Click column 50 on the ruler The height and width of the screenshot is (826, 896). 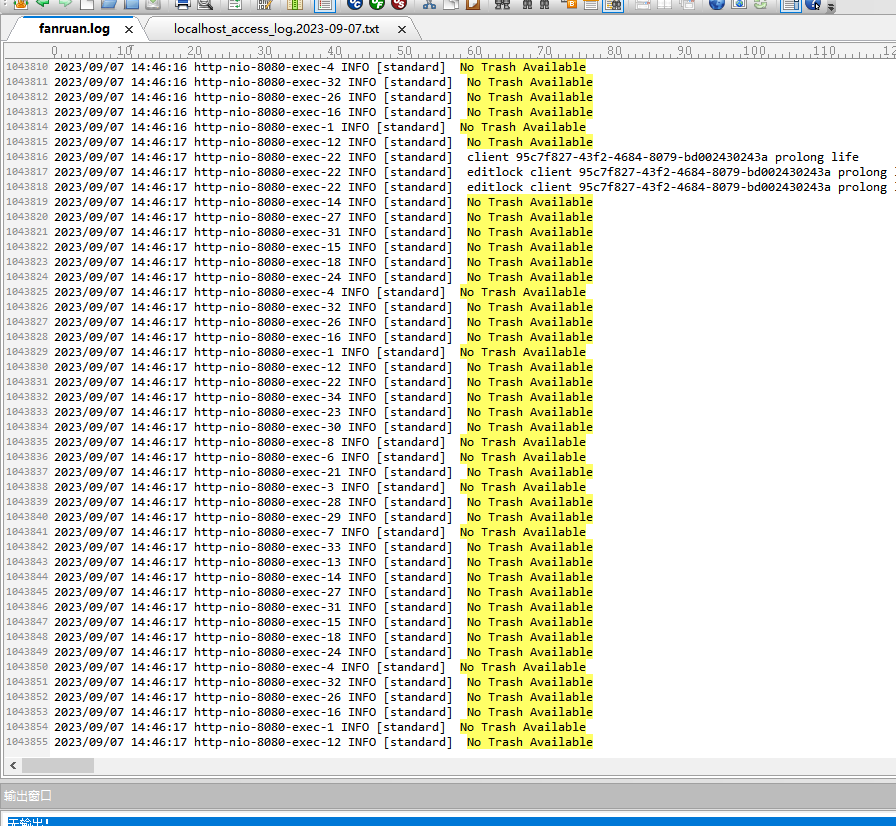click(x=405, y=51)
